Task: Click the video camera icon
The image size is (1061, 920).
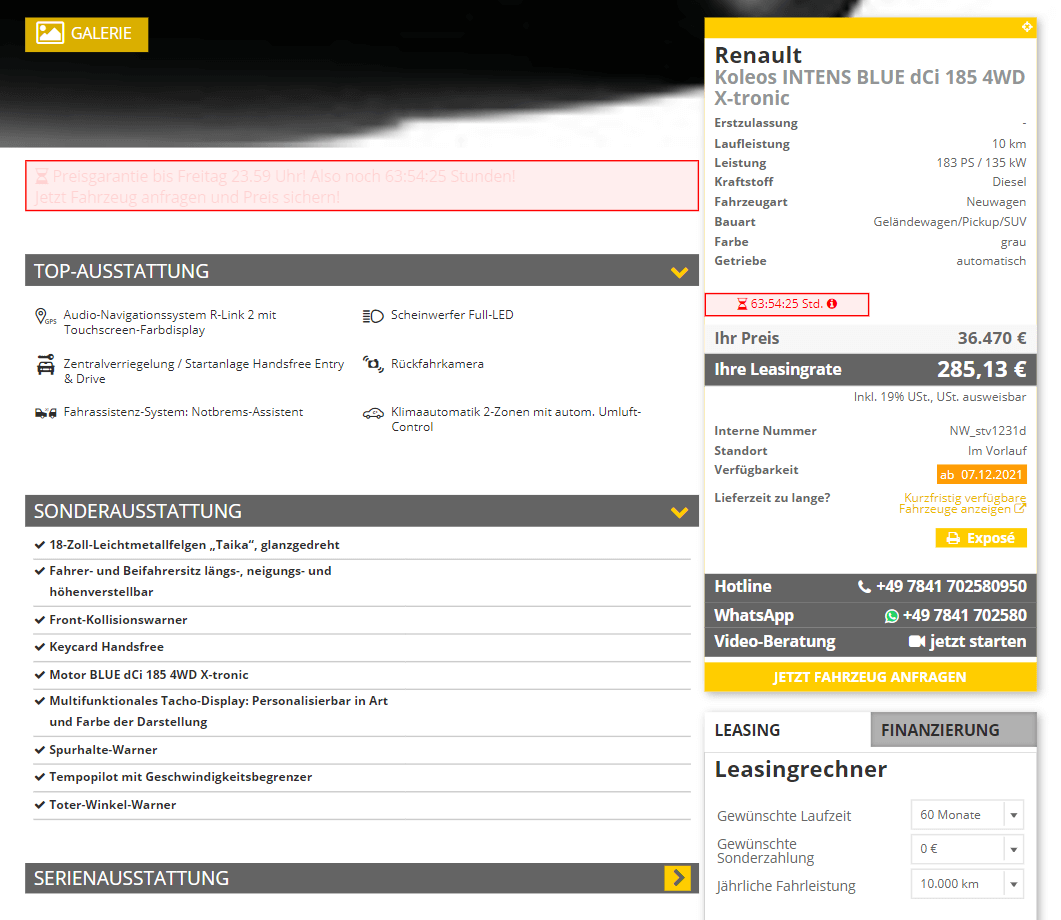Action: (917, 641)
